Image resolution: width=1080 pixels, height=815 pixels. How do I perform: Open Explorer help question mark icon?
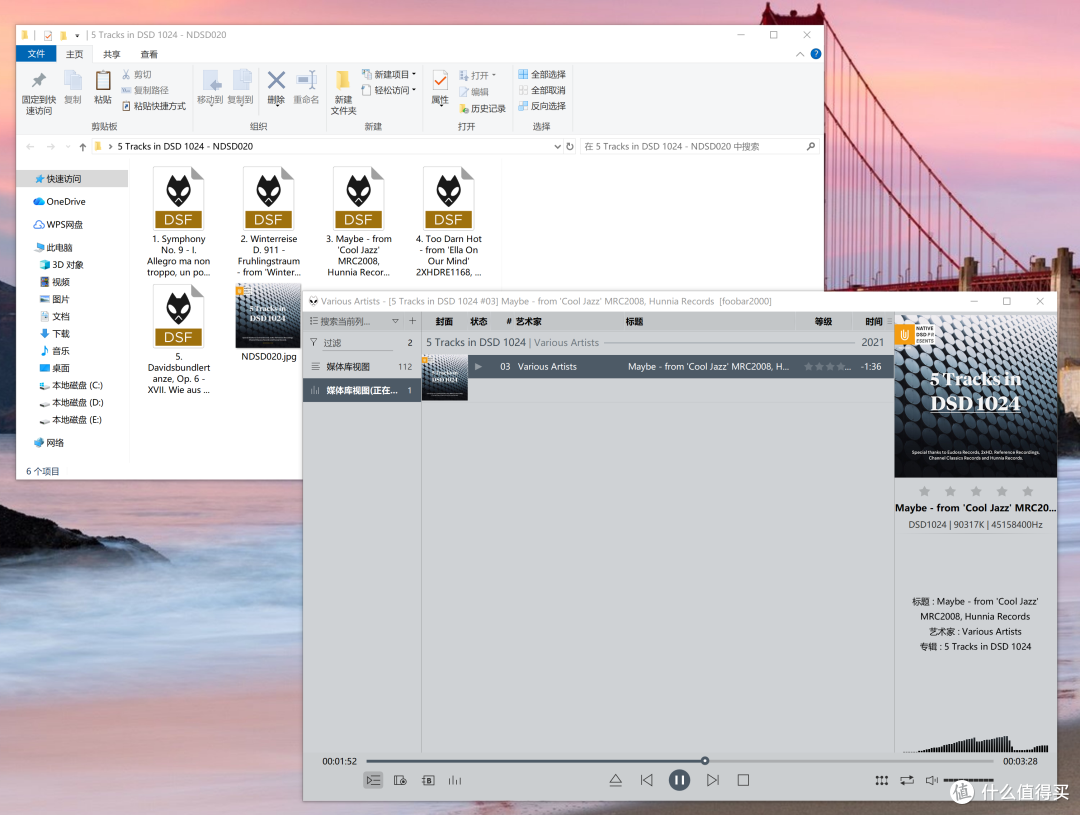coord(816,54)
